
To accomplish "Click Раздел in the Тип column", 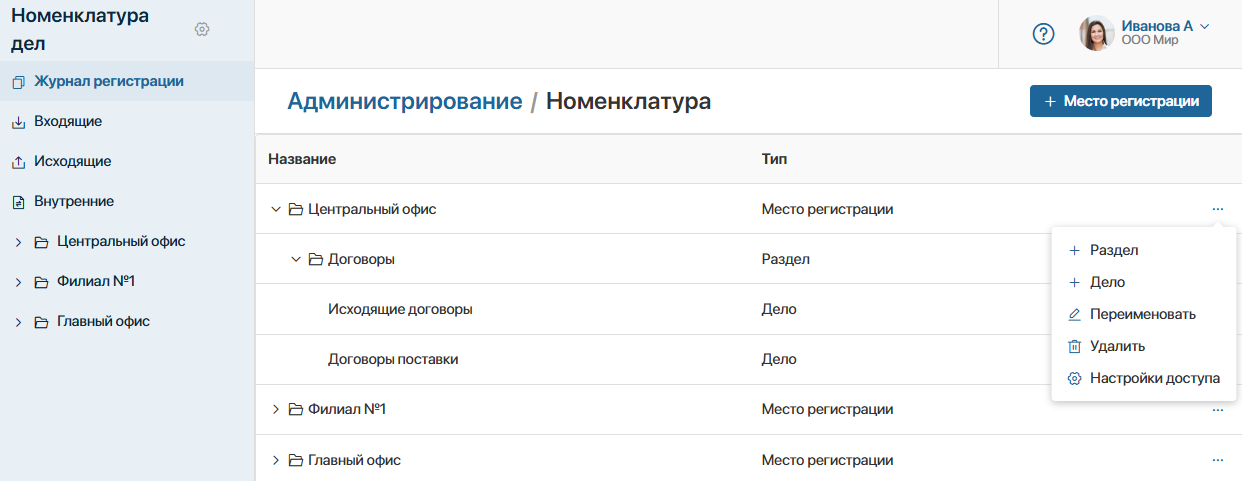I will 786,259.
